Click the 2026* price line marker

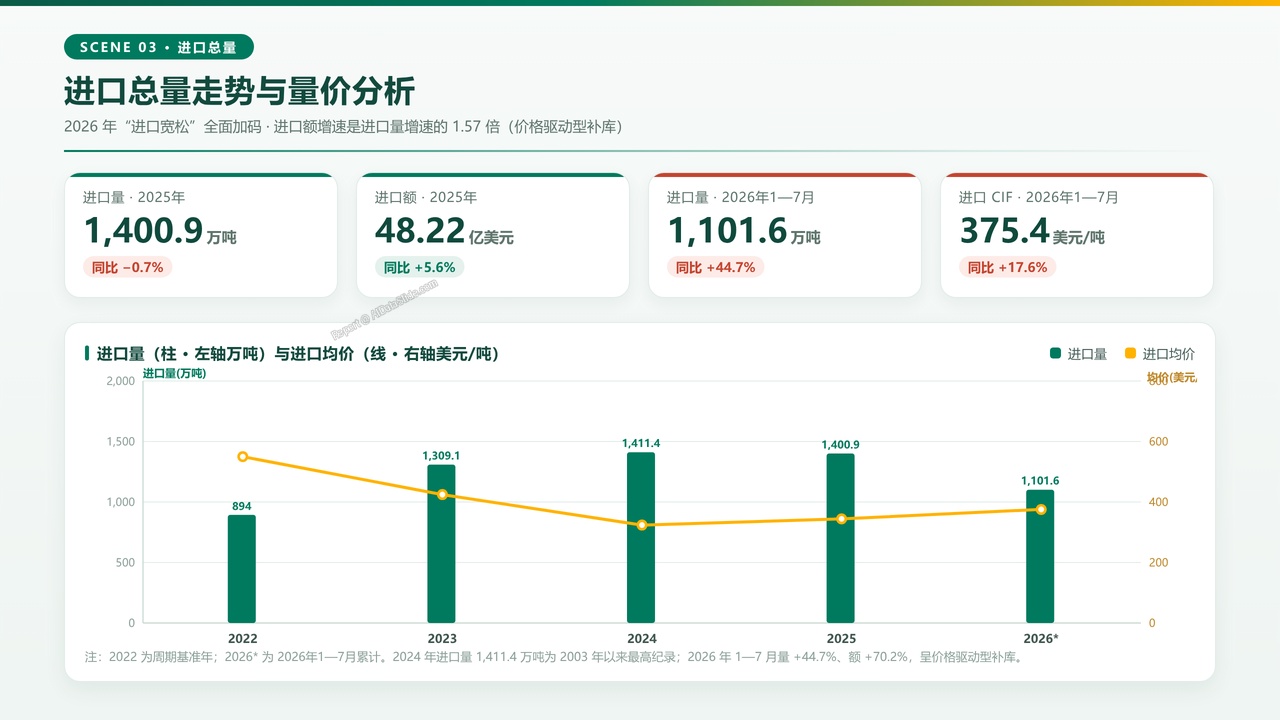(1041, 510)
